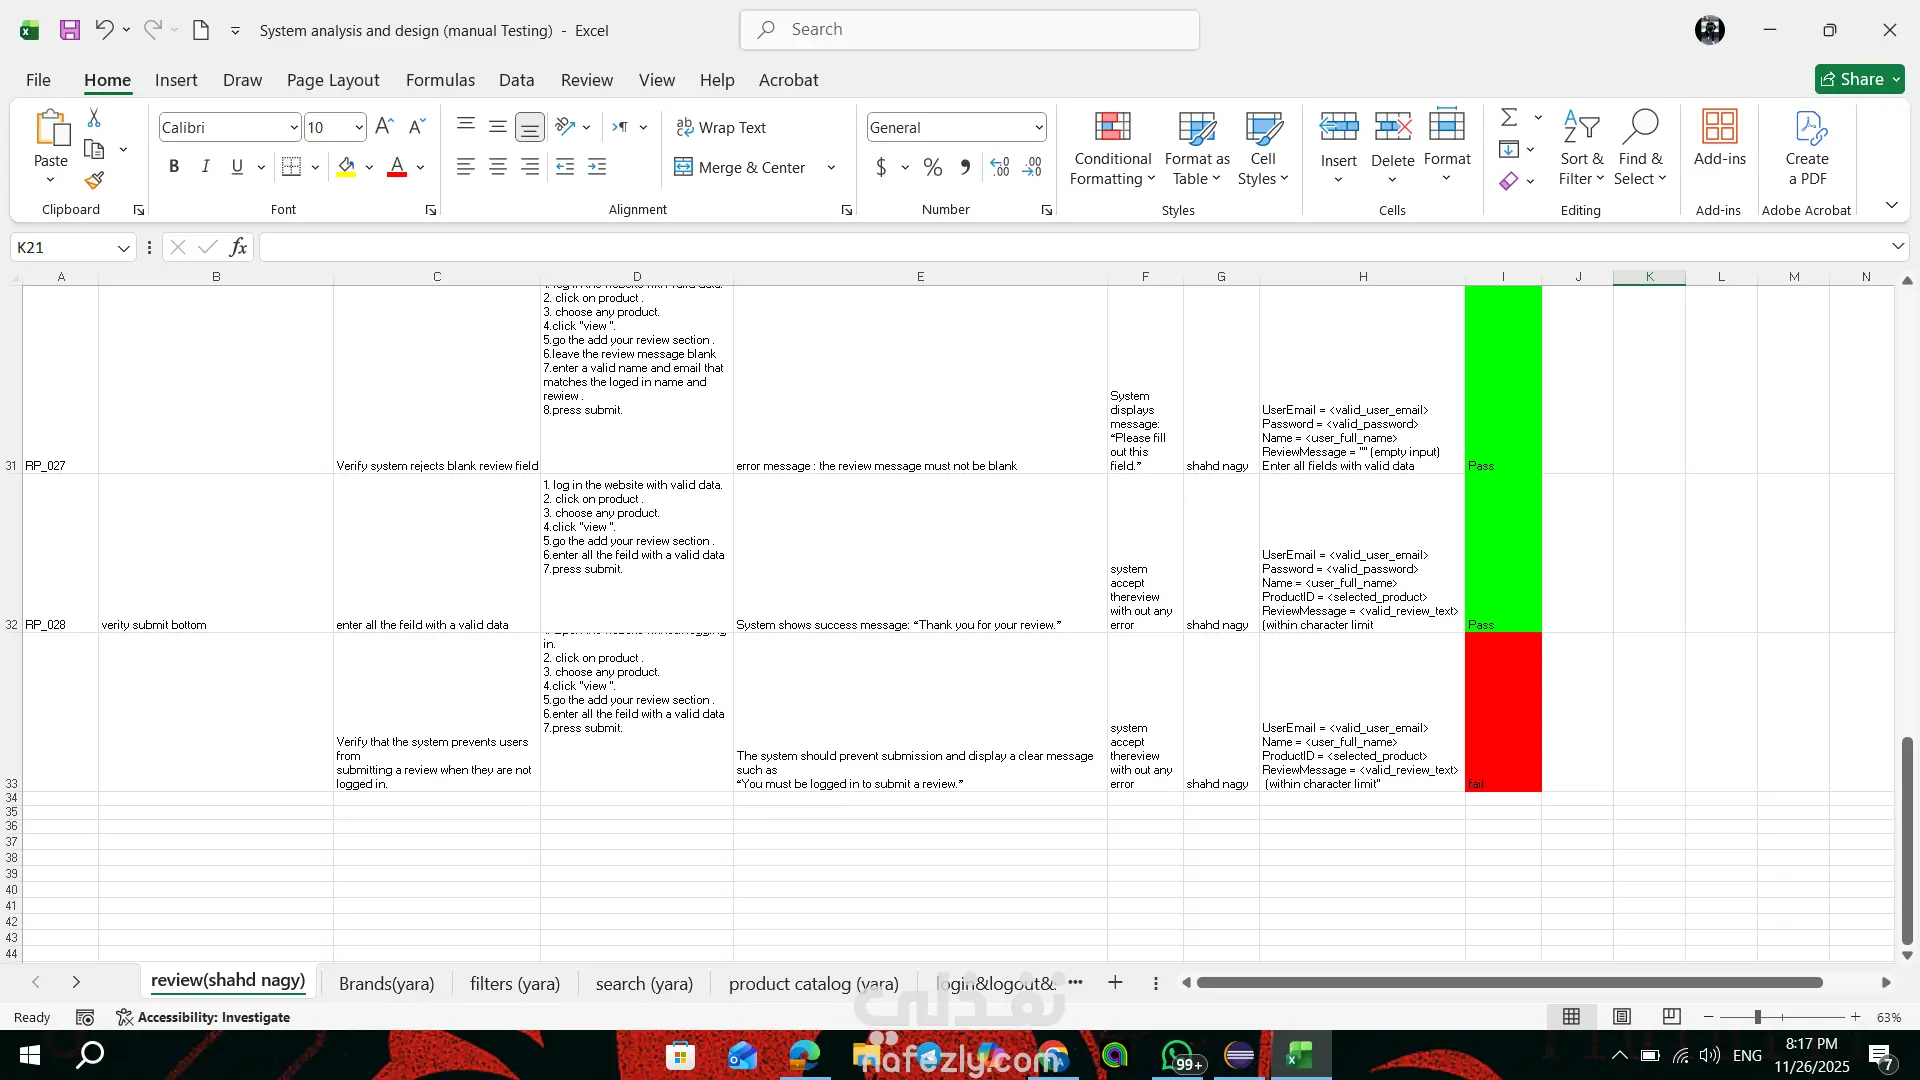Image resolution: width=1920 pixels, height=1080 pixels.
Task: Apply Borders with the borders icon
Action: (291, 167)
